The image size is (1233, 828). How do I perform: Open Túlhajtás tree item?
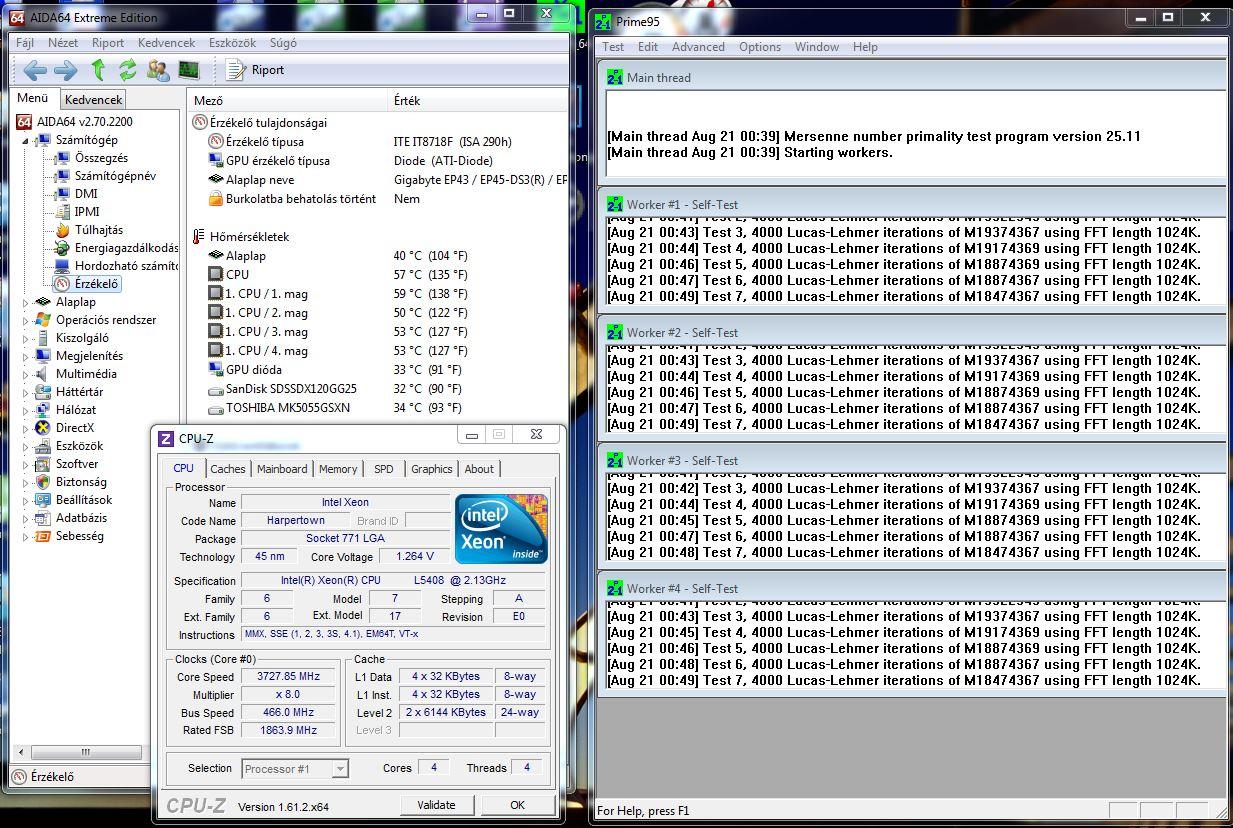pos(99,230)
